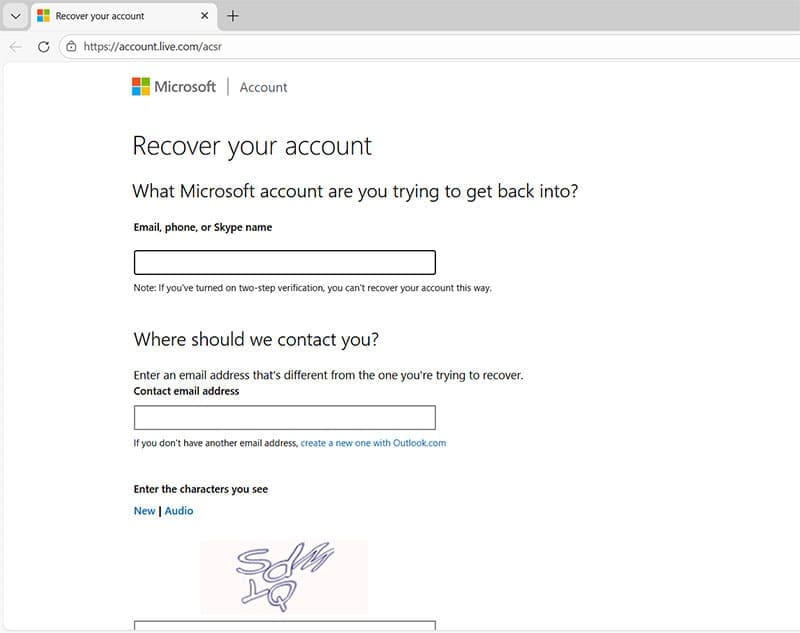Click the back navigation arrow
The width and height of the screenshot is (800, 633).
(15, 46)
